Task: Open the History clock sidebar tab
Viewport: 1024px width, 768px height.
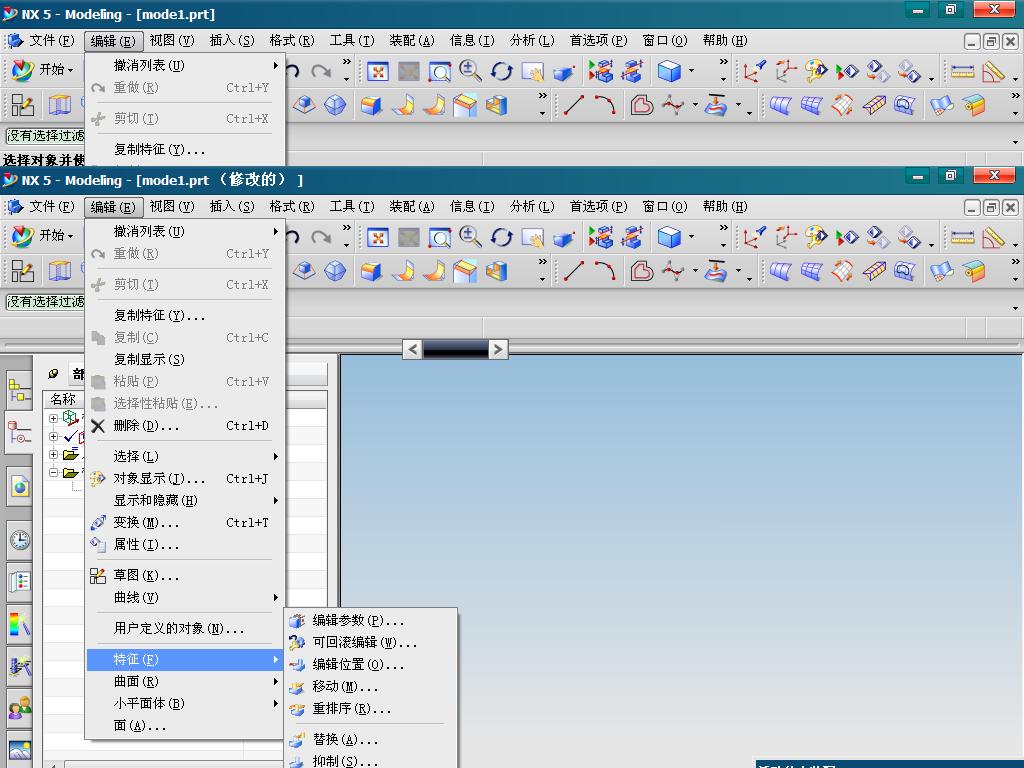Action: [20, 540]
